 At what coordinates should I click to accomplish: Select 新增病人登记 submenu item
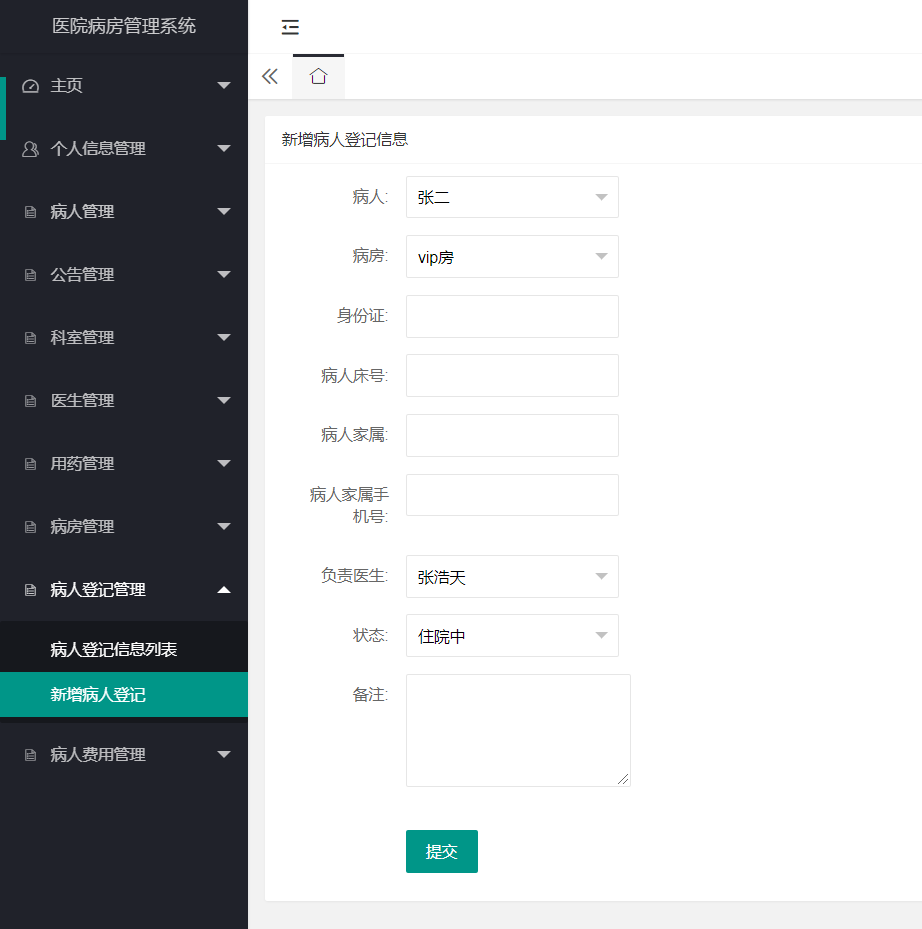click(124, 694)
